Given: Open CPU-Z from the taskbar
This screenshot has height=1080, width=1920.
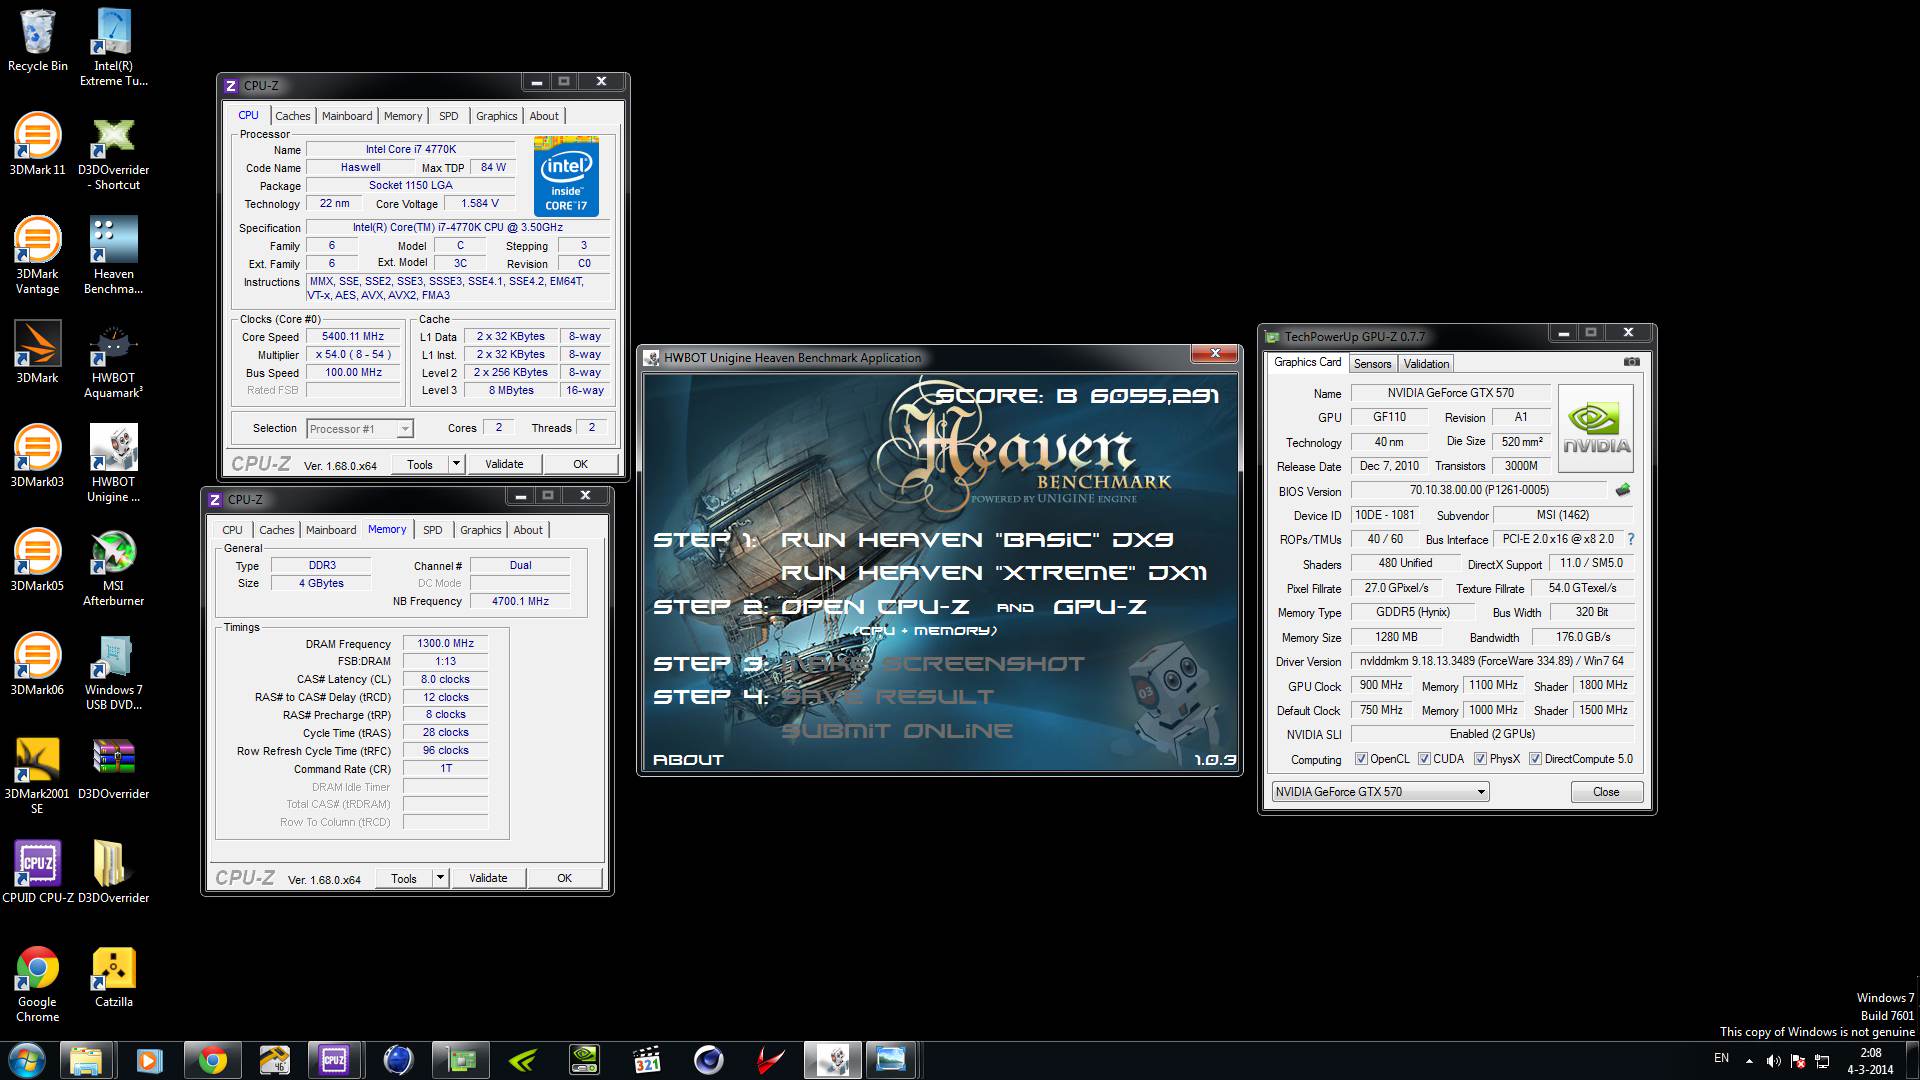Looking at the screenshot, I should pos(334,1060).
